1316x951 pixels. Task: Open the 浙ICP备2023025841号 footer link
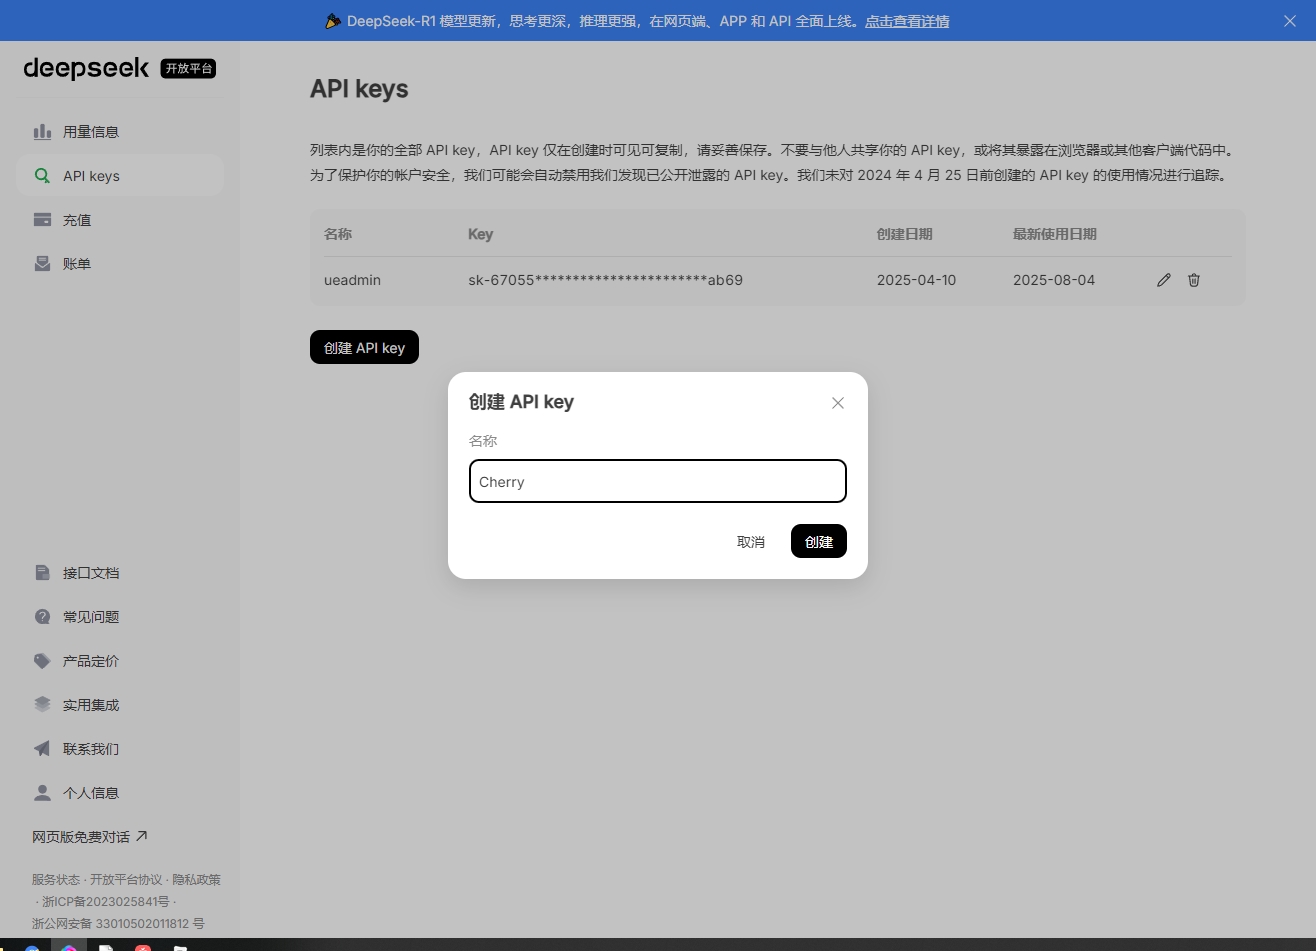pyautogui.click(x=106, y=902)
